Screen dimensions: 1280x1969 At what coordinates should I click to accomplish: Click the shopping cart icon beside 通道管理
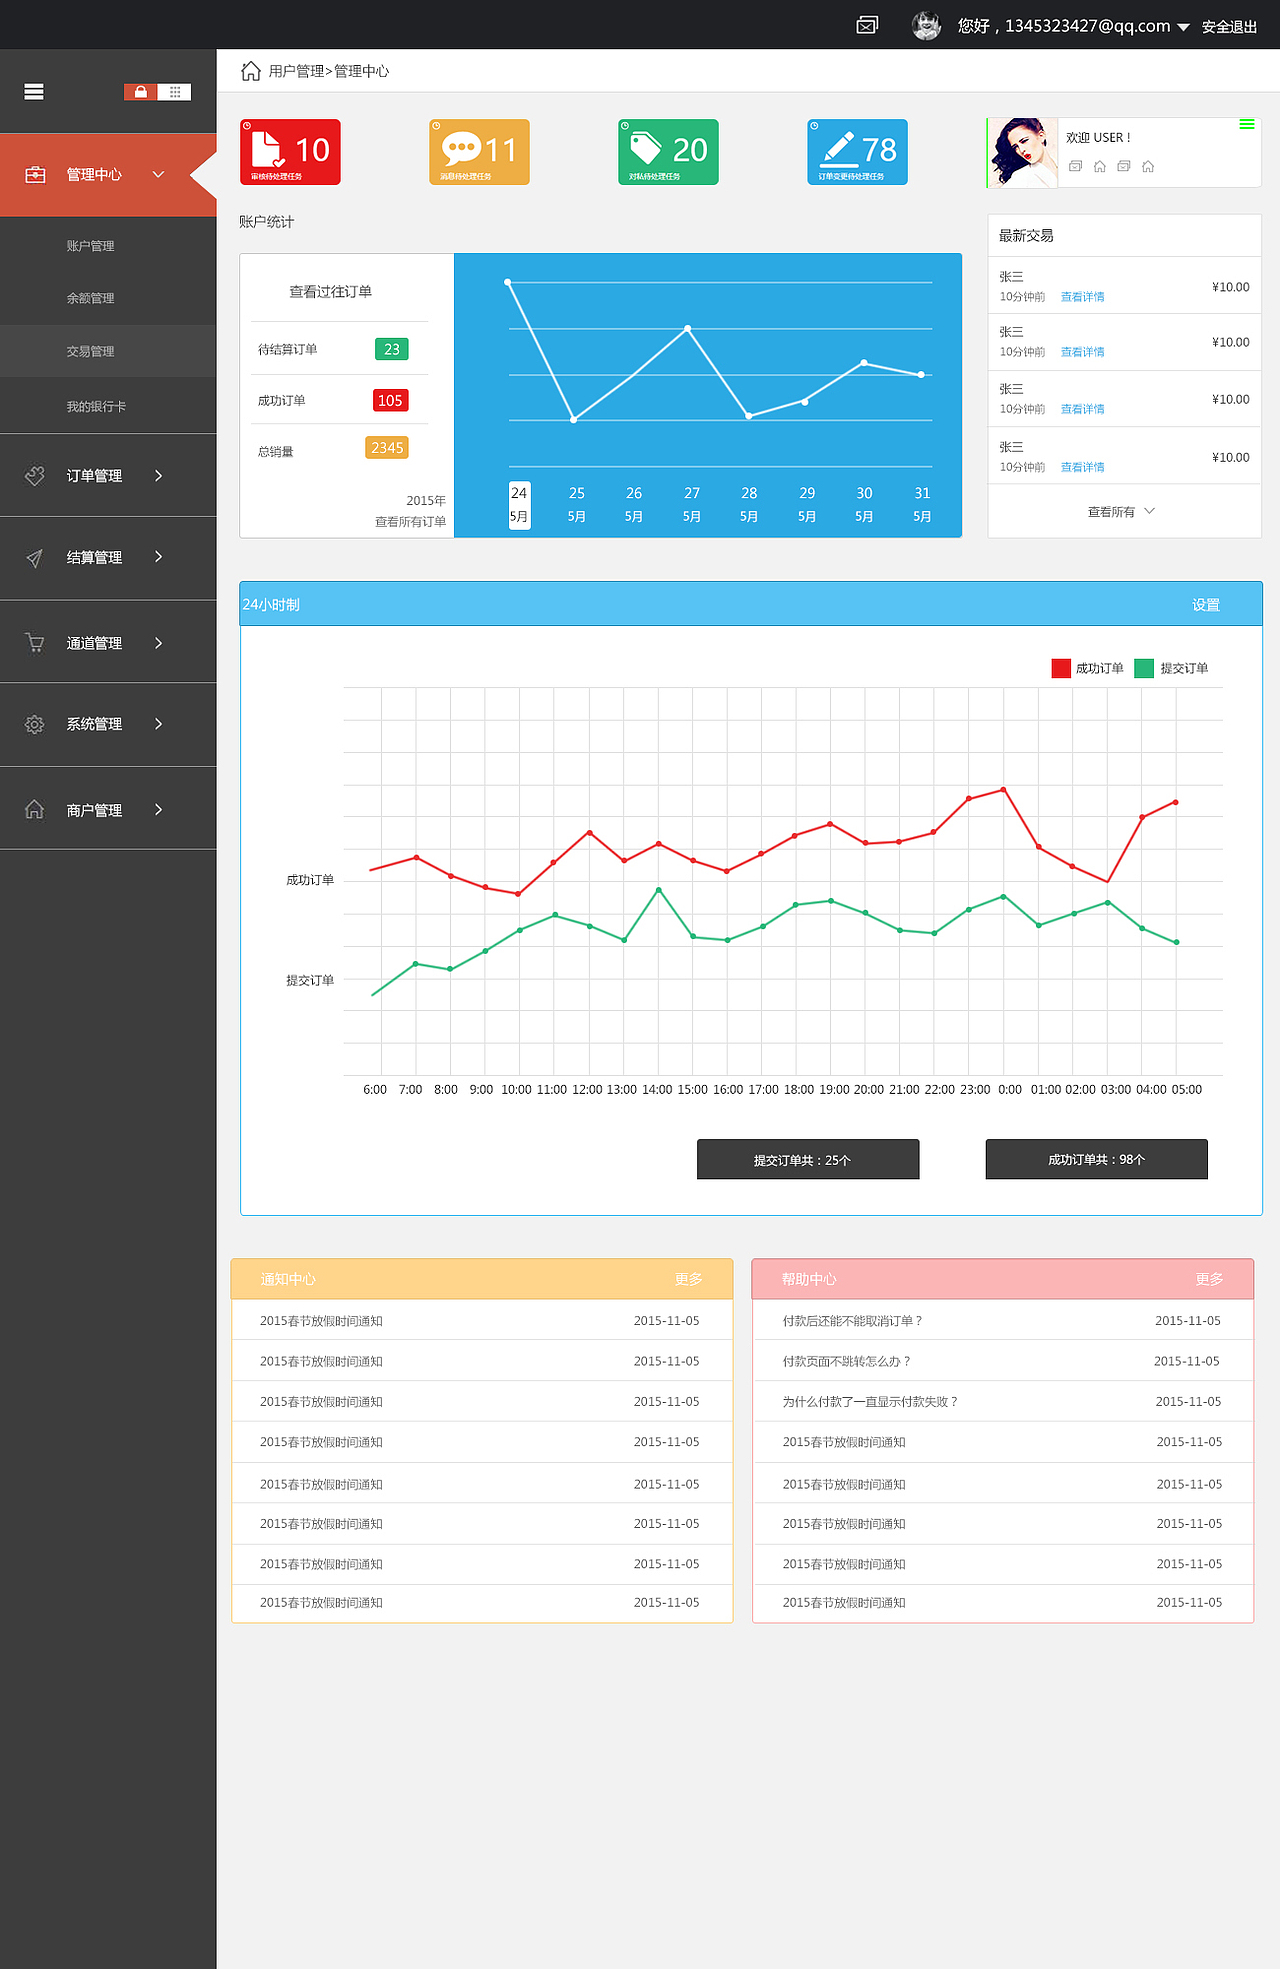[35, 643]
